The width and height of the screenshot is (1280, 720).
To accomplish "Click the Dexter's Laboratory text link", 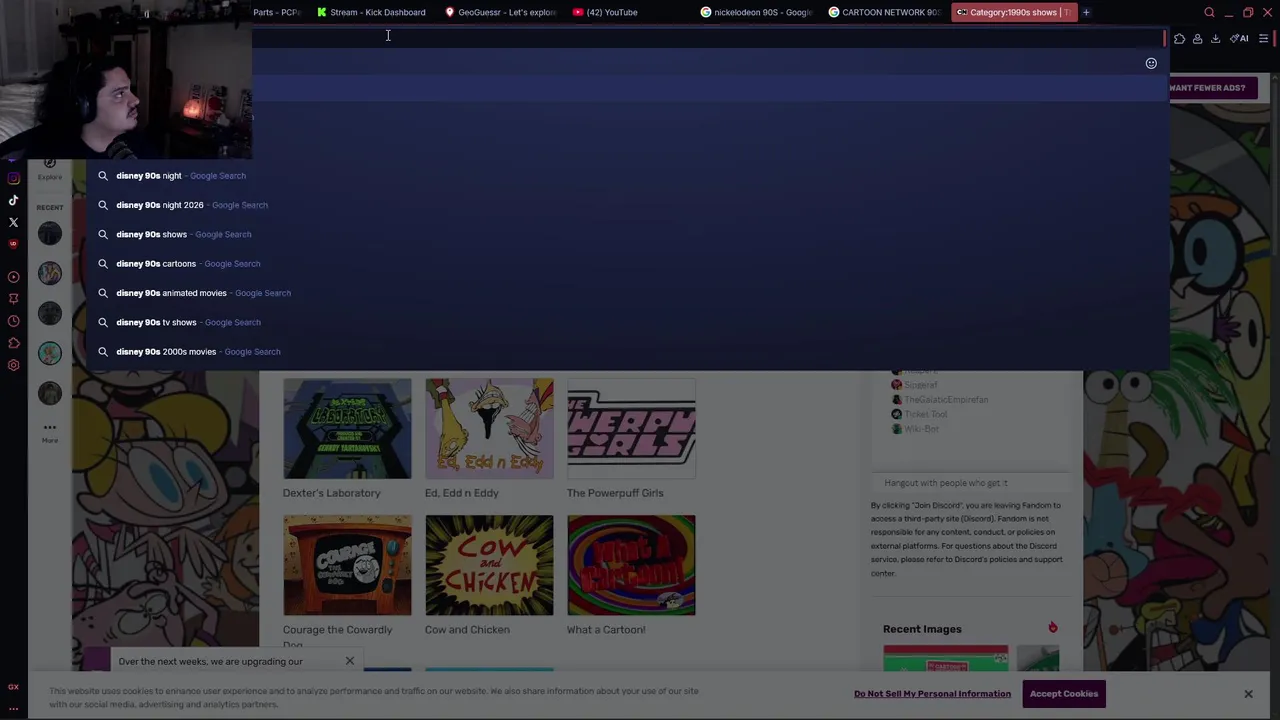I will 331,493.
